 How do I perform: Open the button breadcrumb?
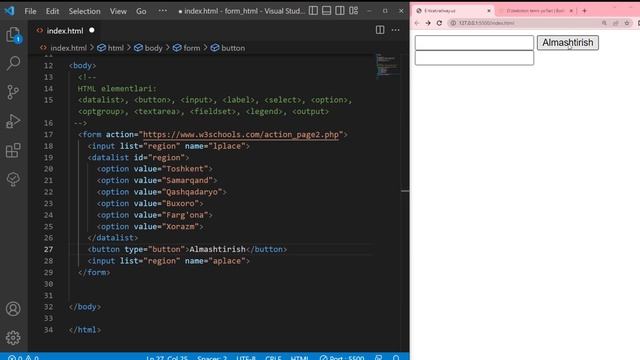pyautogui.click(x=228, y=48)
